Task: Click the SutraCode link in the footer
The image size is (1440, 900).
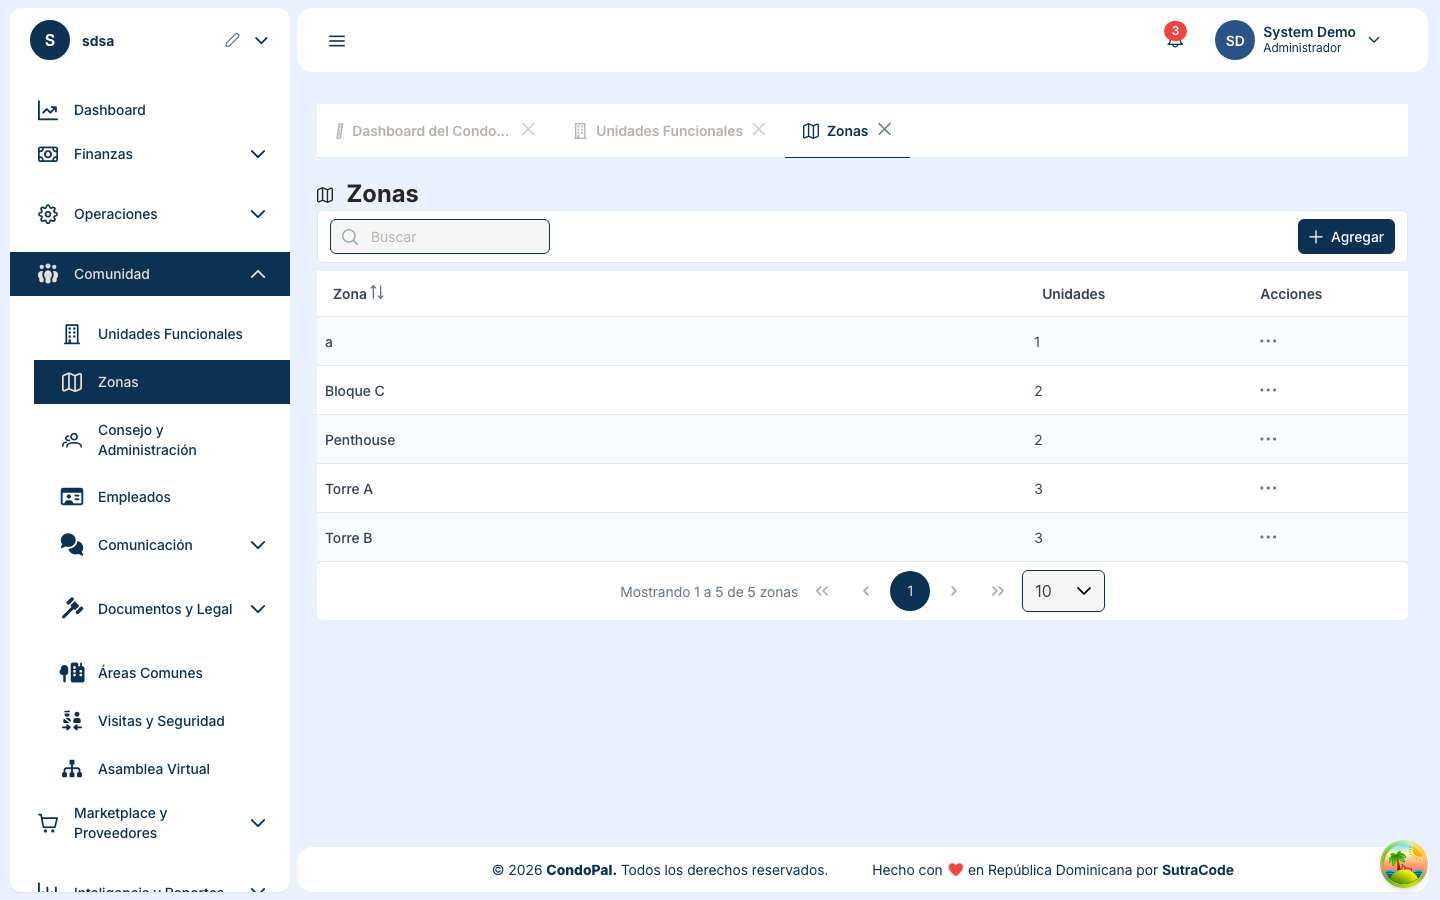Action: (x=1197, y=870)
